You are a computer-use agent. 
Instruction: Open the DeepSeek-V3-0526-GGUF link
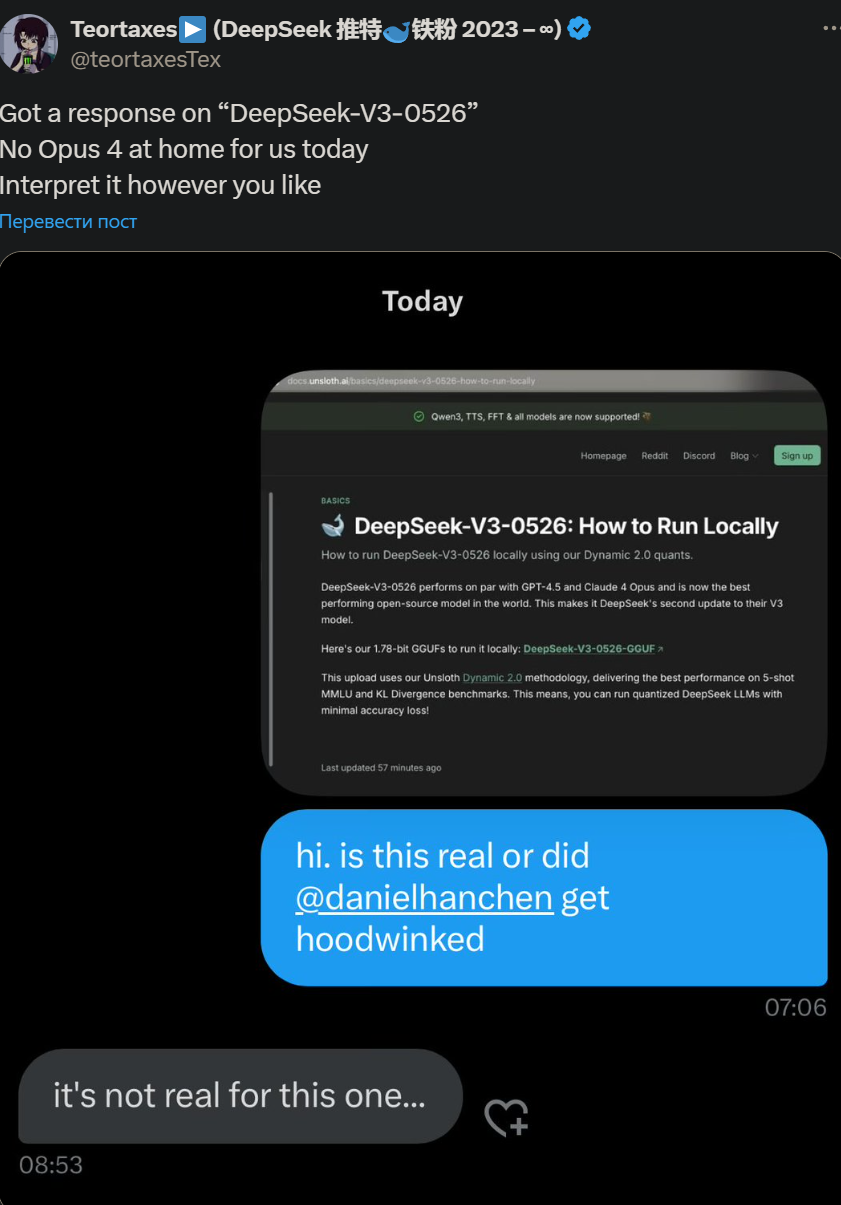coord(589,649)
